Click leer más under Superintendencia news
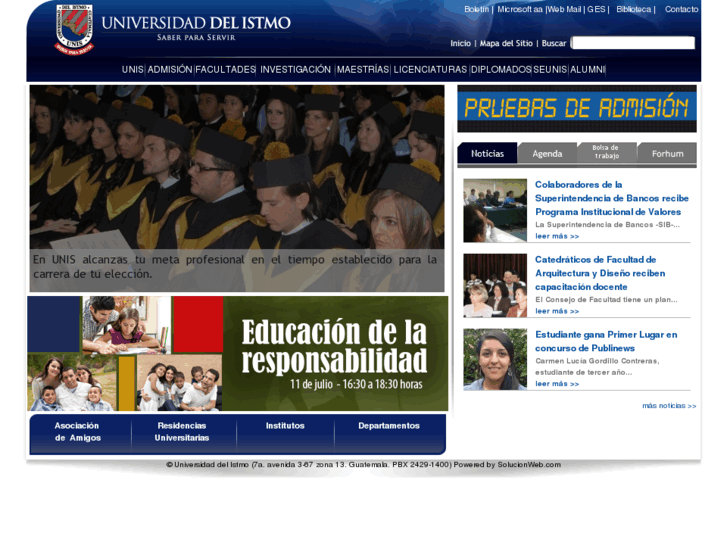 (x=557, y=236)
